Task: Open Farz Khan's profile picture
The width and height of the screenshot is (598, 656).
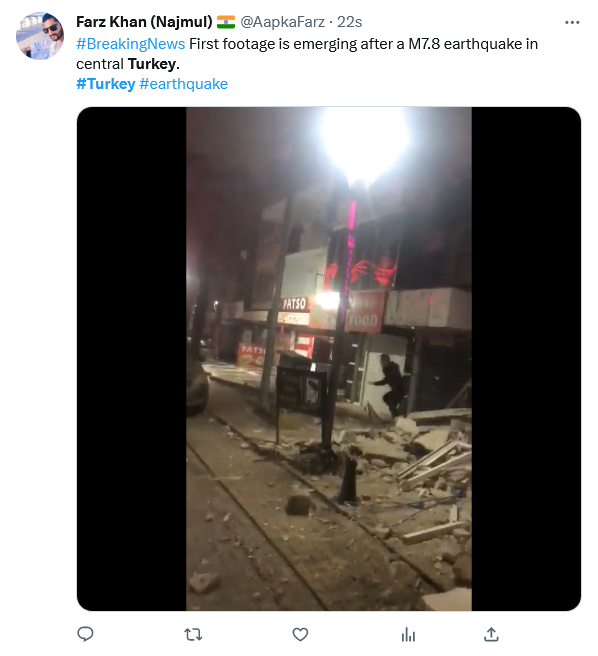Action: click(x=40, y=36)
